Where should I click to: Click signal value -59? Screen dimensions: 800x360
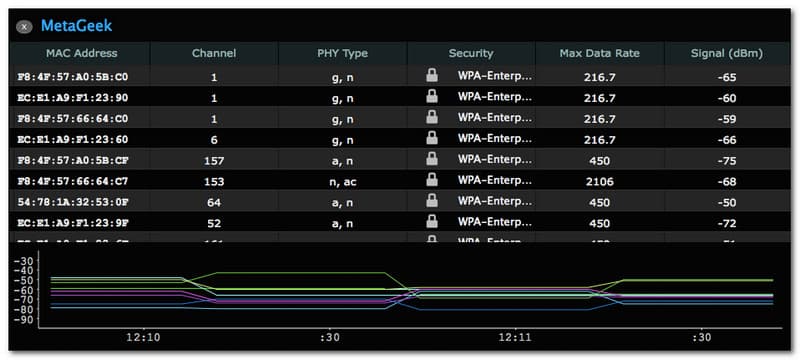[x=727, y=120]
